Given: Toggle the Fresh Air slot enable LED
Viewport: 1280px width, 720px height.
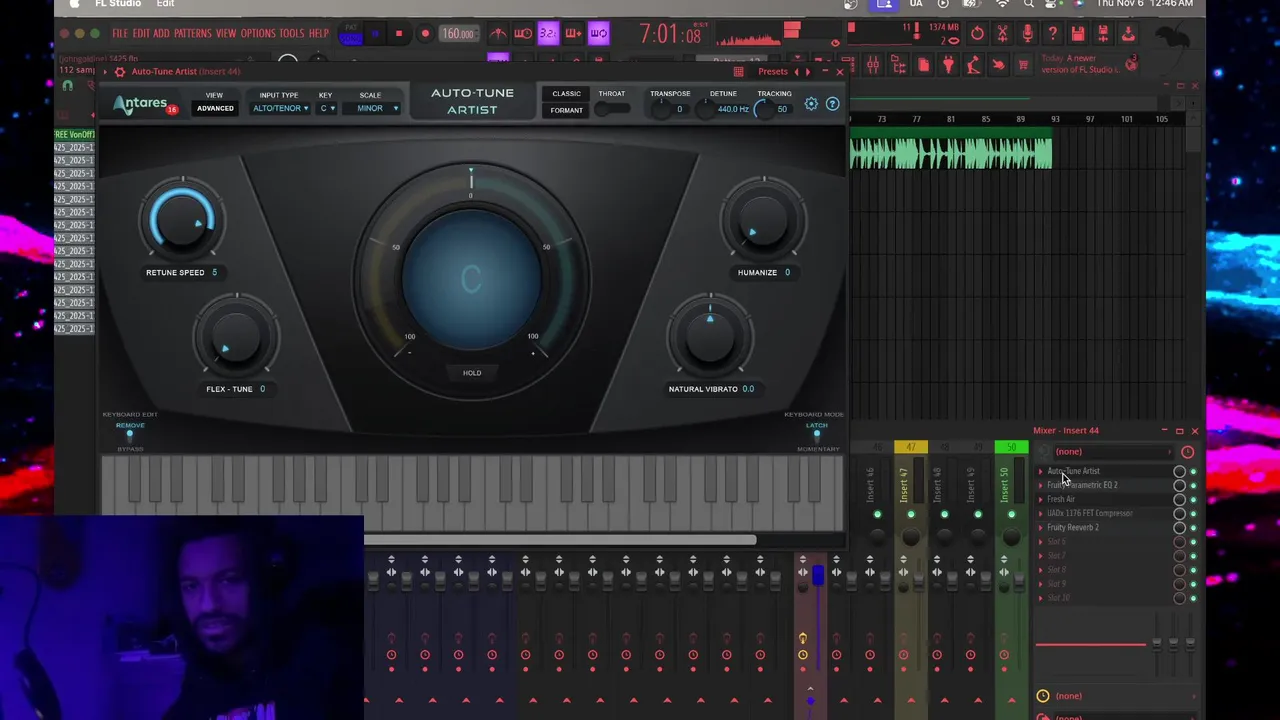Looking at the screenshot, I should point(1193,500).
